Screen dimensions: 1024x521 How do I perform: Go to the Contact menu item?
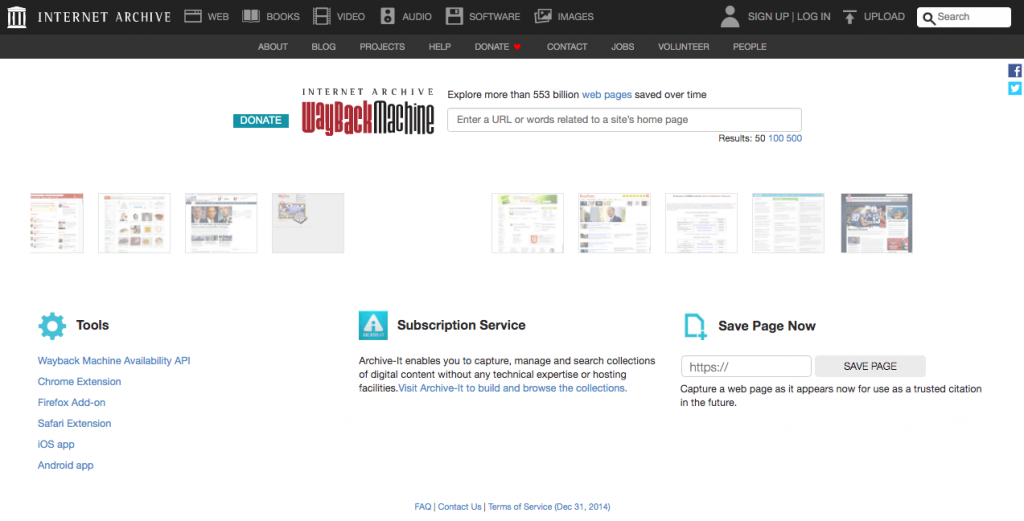(567, 47)
